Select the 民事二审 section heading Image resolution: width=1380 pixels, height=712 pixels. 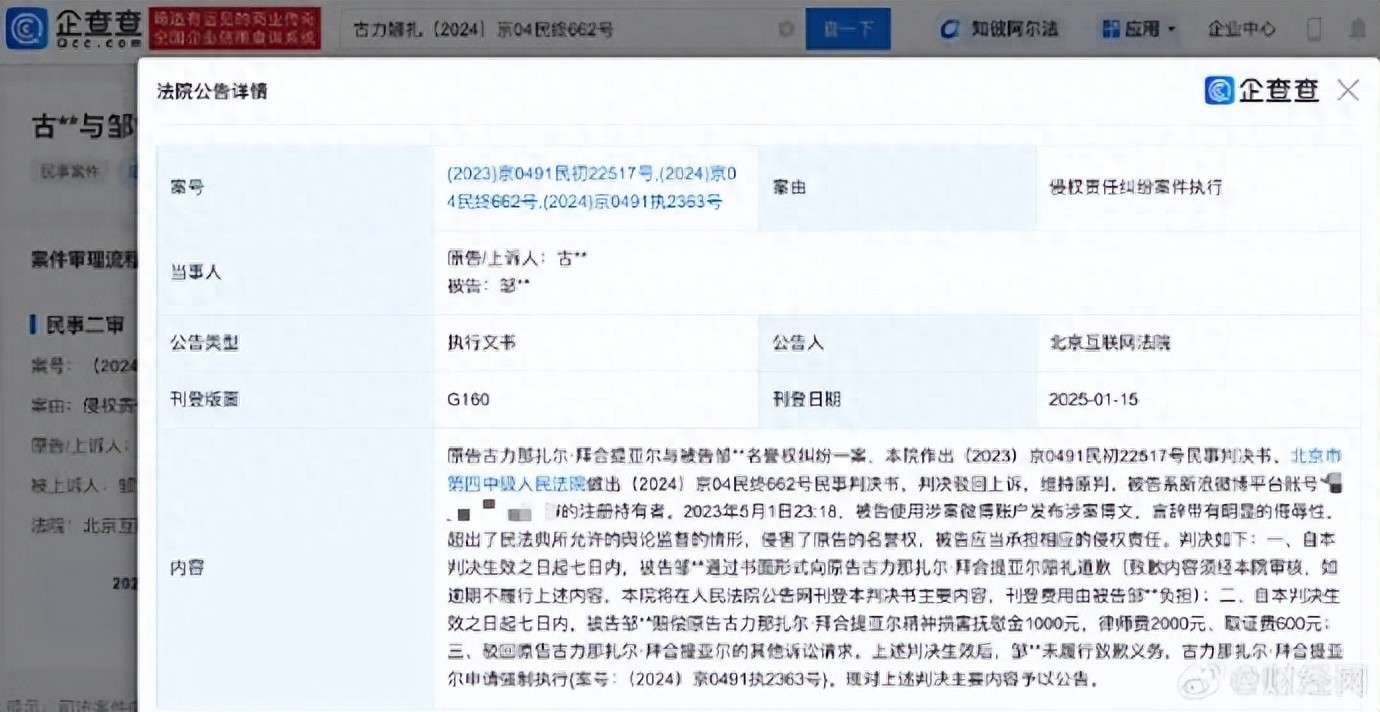point(85,324)
